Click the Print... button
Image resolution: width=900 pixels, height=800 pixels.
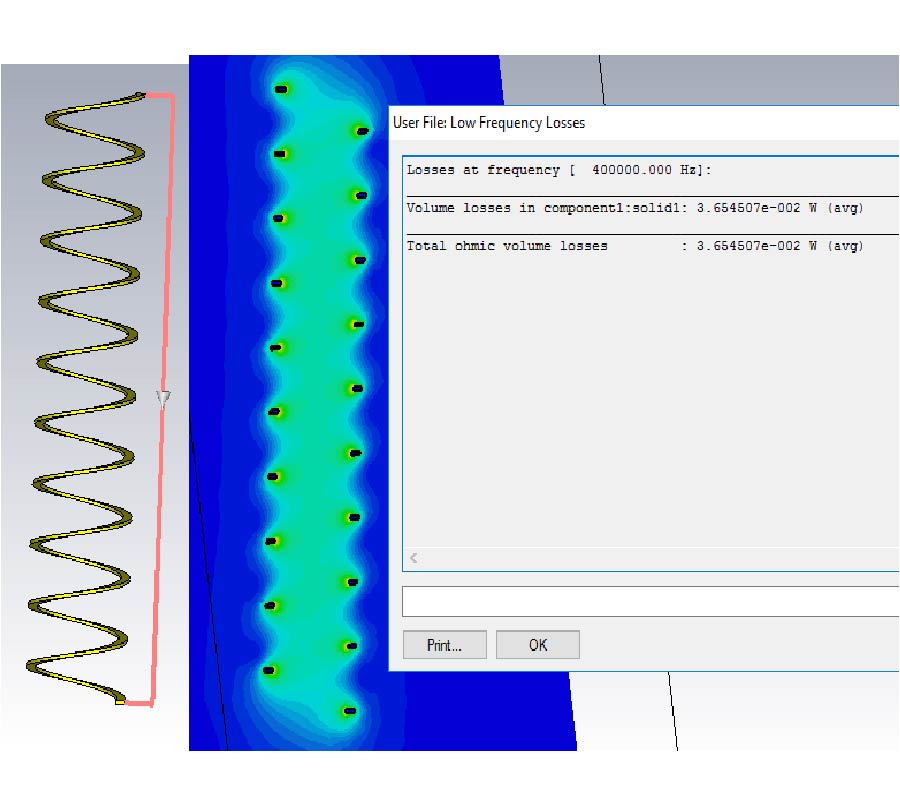click(x=444, y=645)
